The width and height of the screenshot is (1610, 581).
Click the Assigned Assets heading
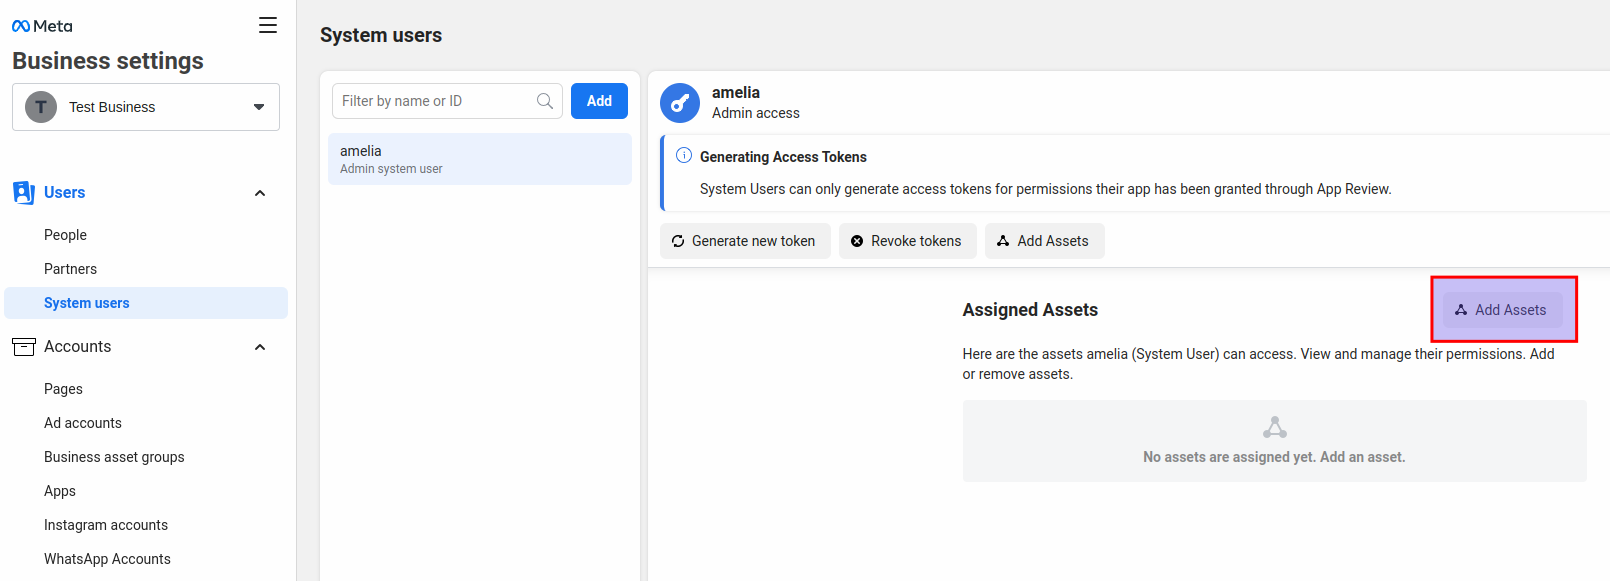click(1030, 310)
